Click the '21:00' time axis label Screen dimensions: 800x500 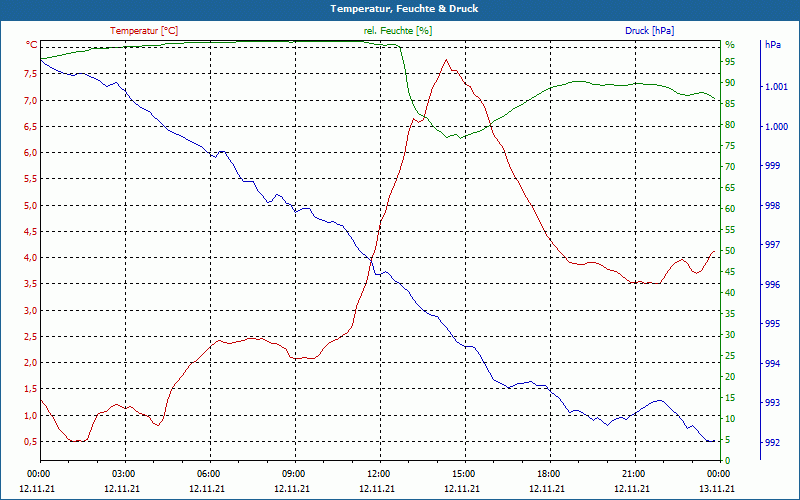pos(633,474)
